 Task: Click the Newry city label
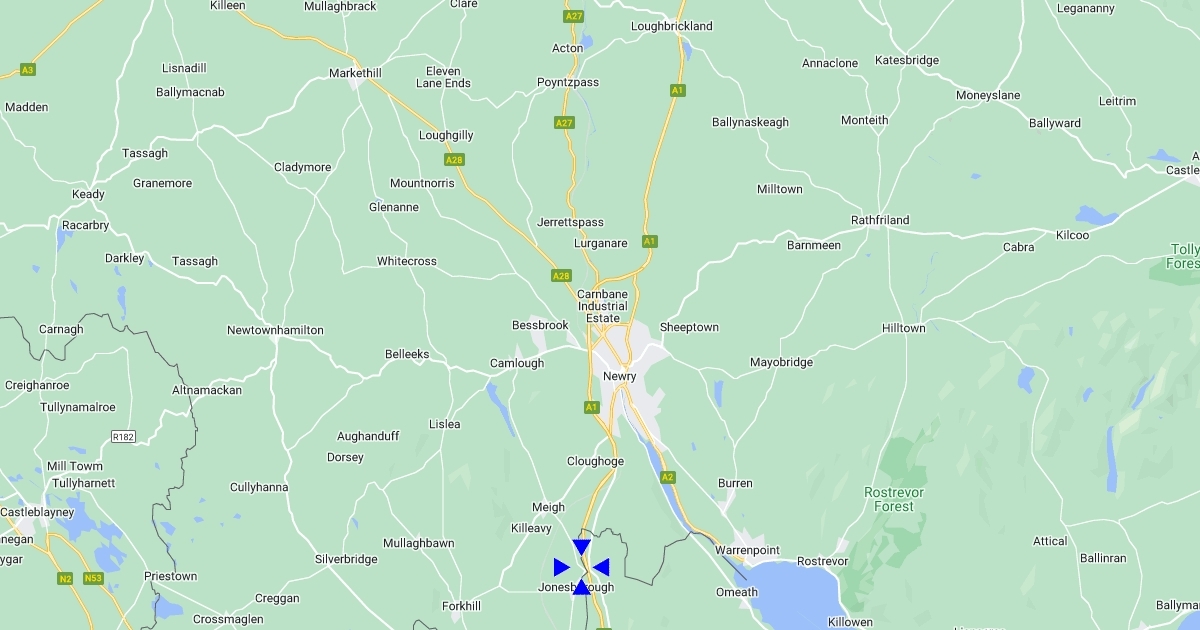point(620,376)
